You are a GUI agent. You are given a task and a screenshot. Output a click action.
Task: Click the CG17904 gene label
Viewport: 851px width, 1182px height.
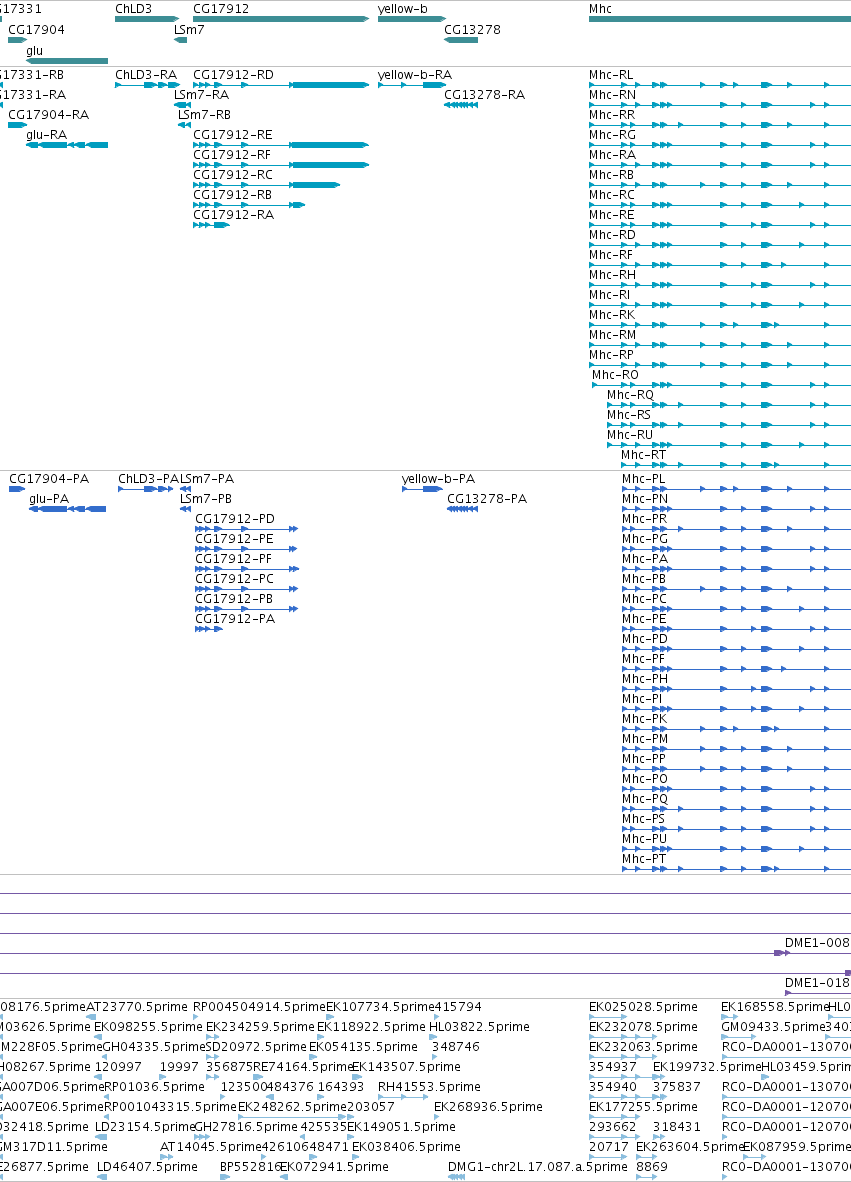pyautogui.click(x=36, y=30)
